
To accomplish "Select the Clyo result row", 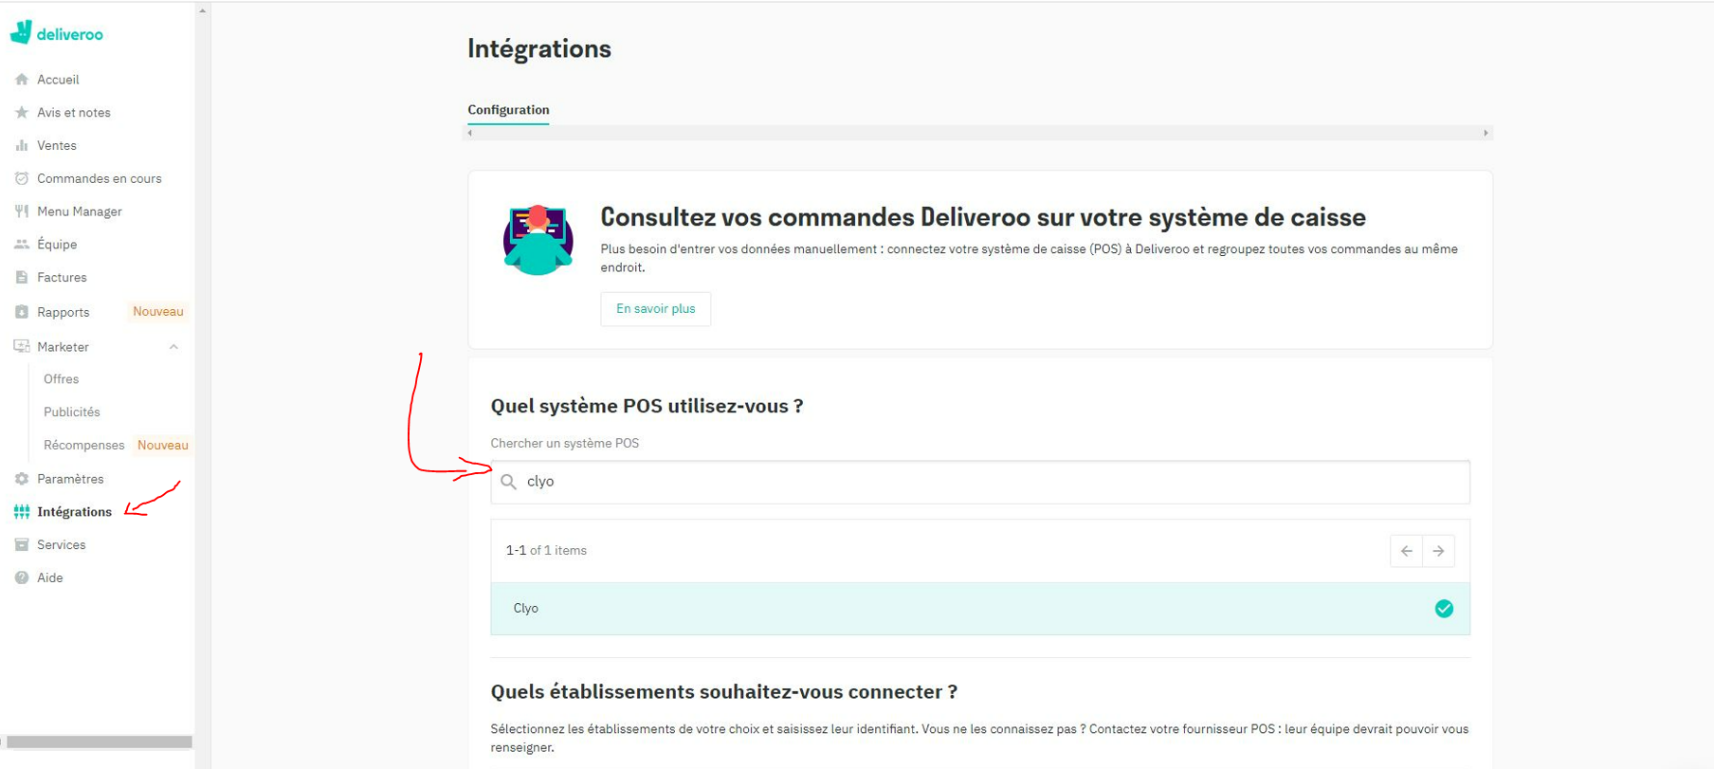I will (x=980, y=608).
